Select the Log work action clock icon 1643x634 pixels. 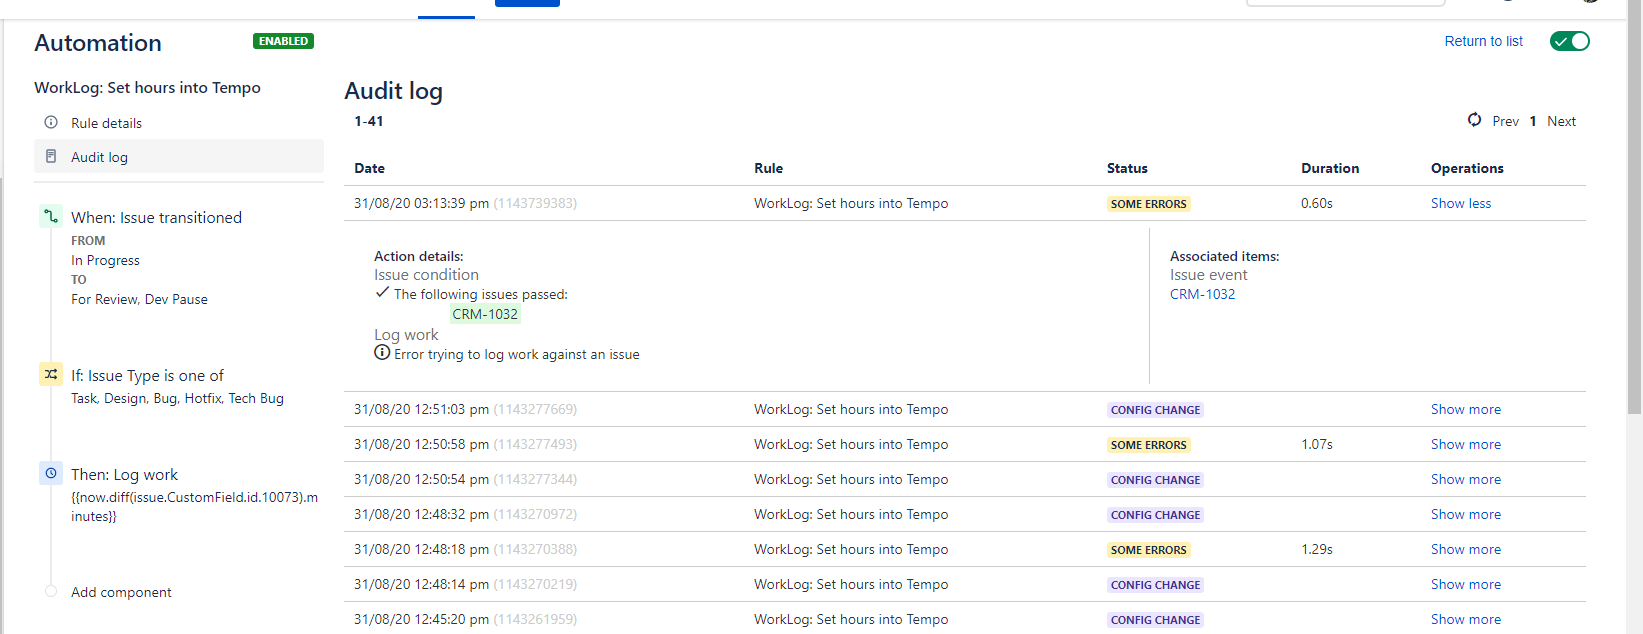(x=51, y=473)
